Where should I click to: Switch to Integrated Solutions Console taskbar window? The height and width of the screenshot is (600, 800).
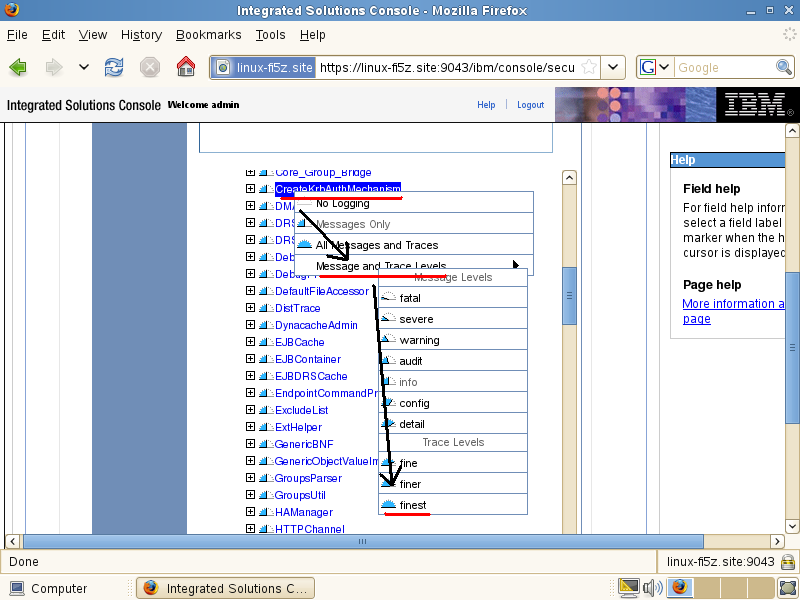226,588
